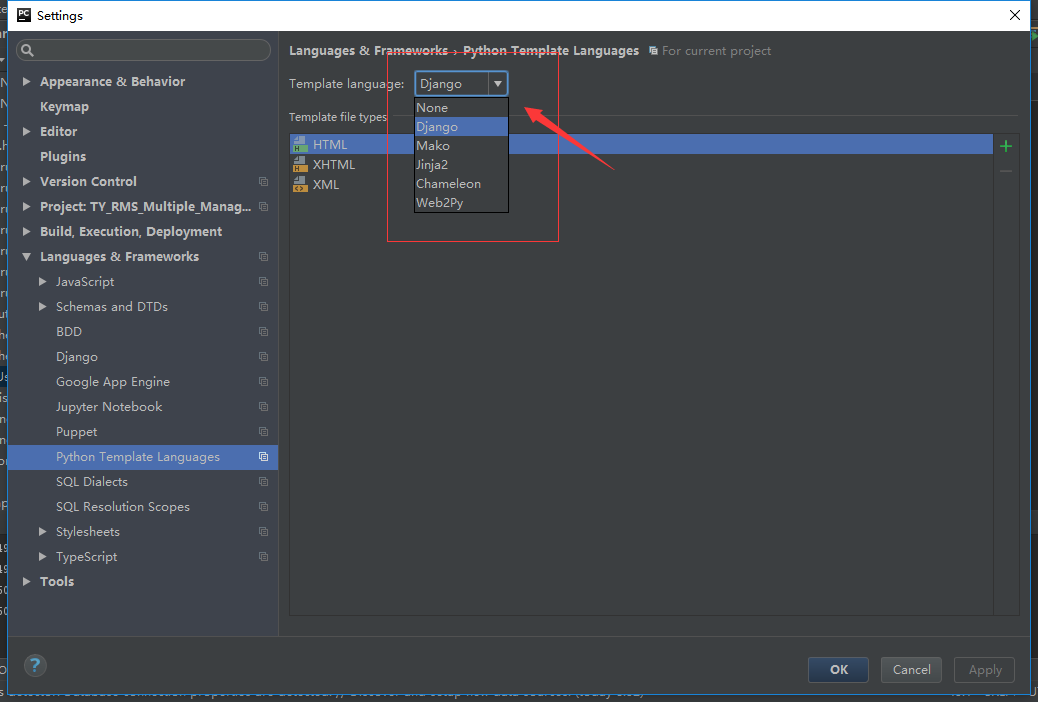Open the Template language dropdown arrow
The image size is (1038, 702).
coord(498,84)
